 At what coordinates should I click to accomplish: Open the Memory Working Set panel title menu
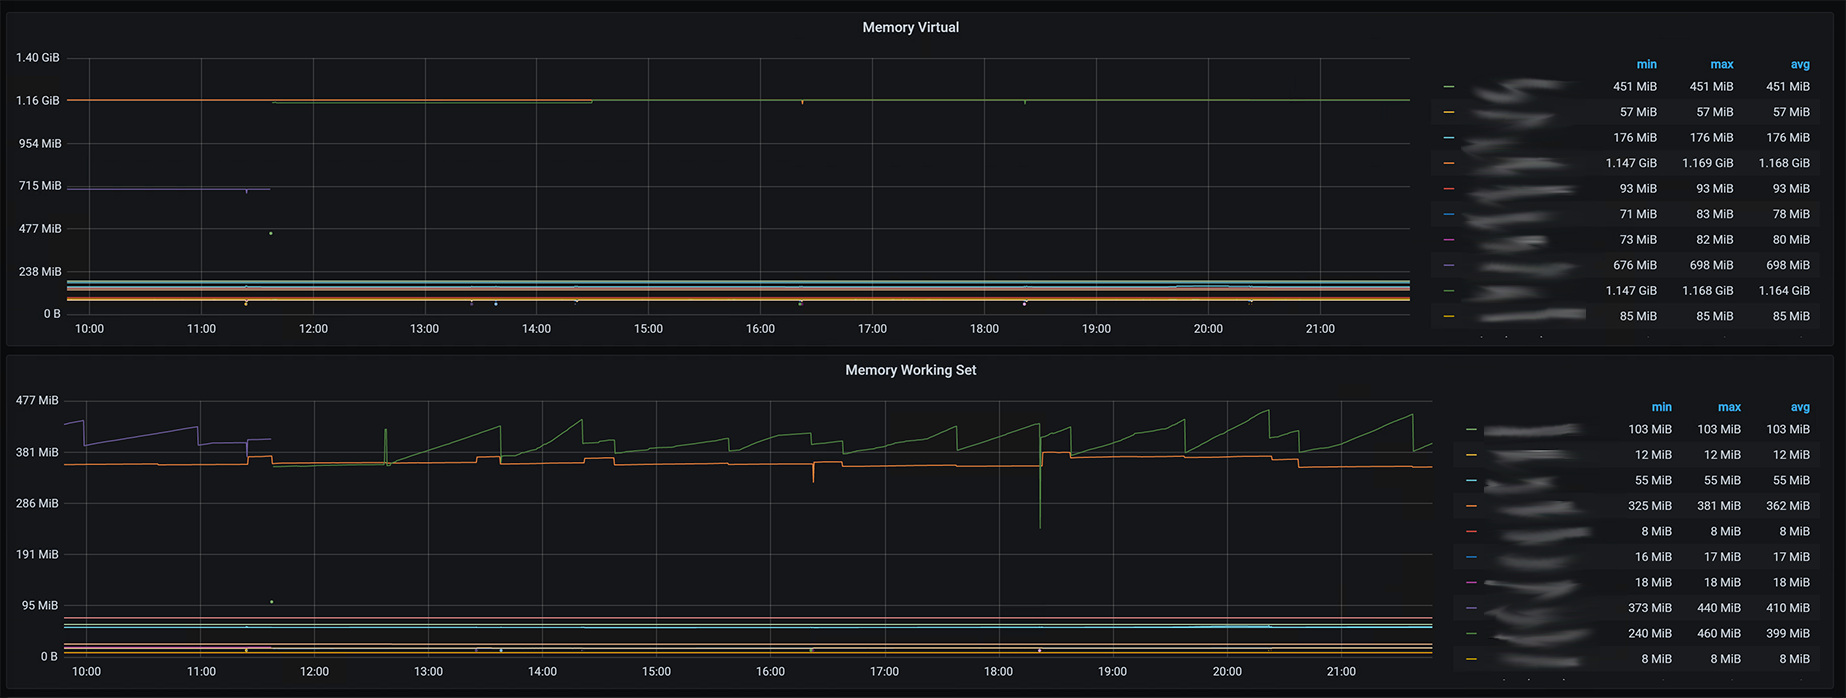[910, 370]
